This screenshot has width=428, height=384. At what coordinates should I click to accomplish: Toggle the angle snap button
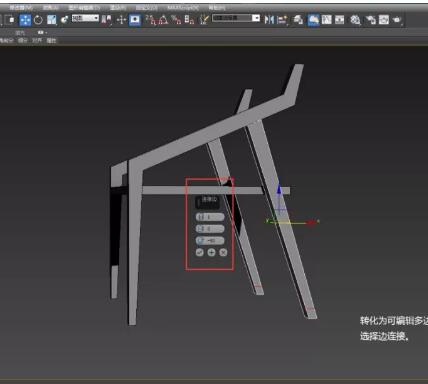(x=163, y=20)
